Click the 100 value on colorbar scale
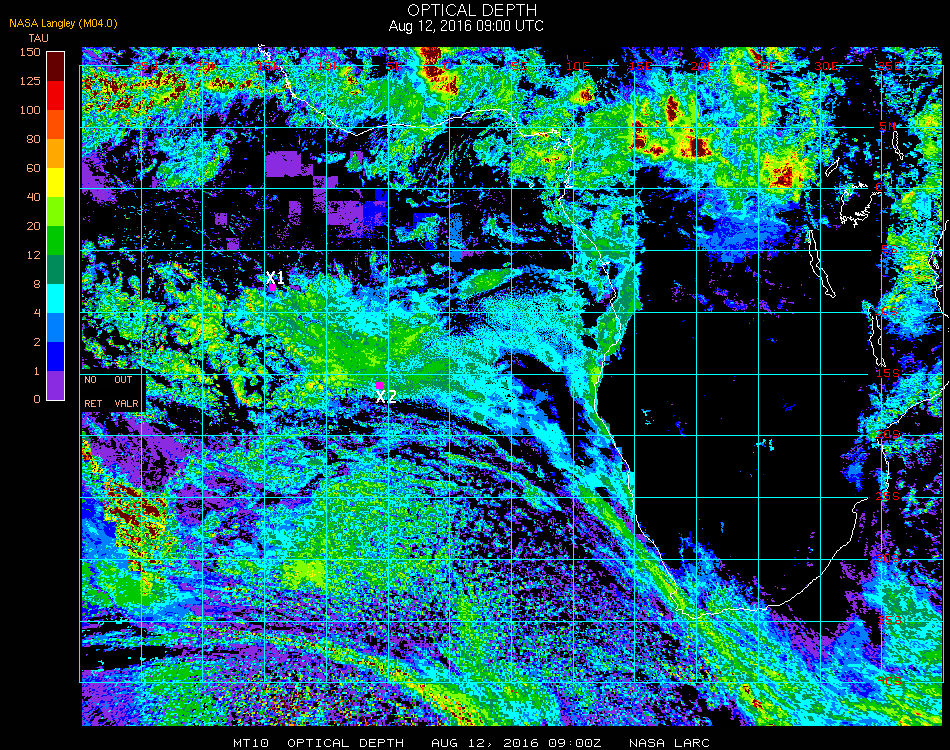950x750 pixels. pyautogui.click(x=30, y=110)
